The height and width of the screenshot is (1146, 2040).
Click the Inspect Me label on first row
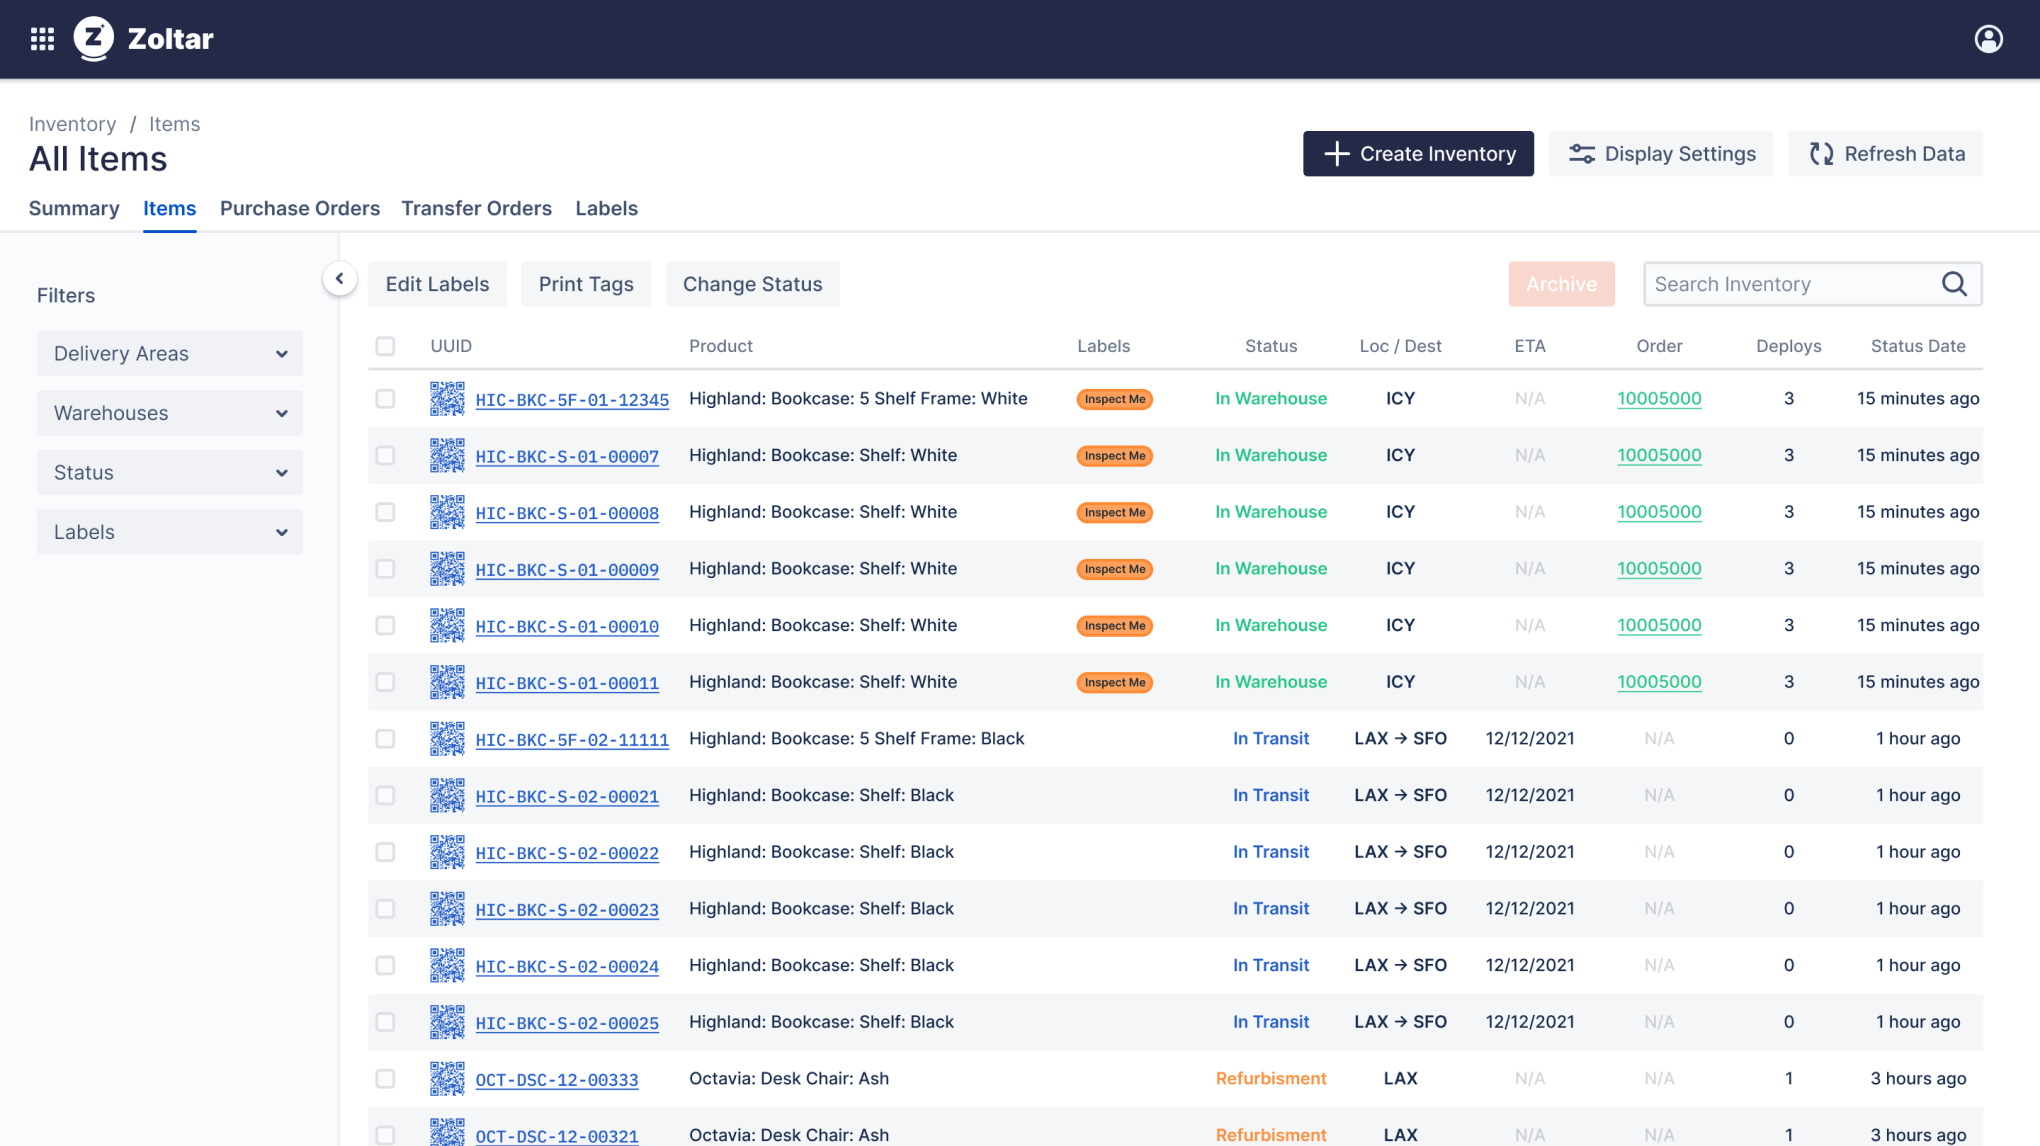[1114, 399]
